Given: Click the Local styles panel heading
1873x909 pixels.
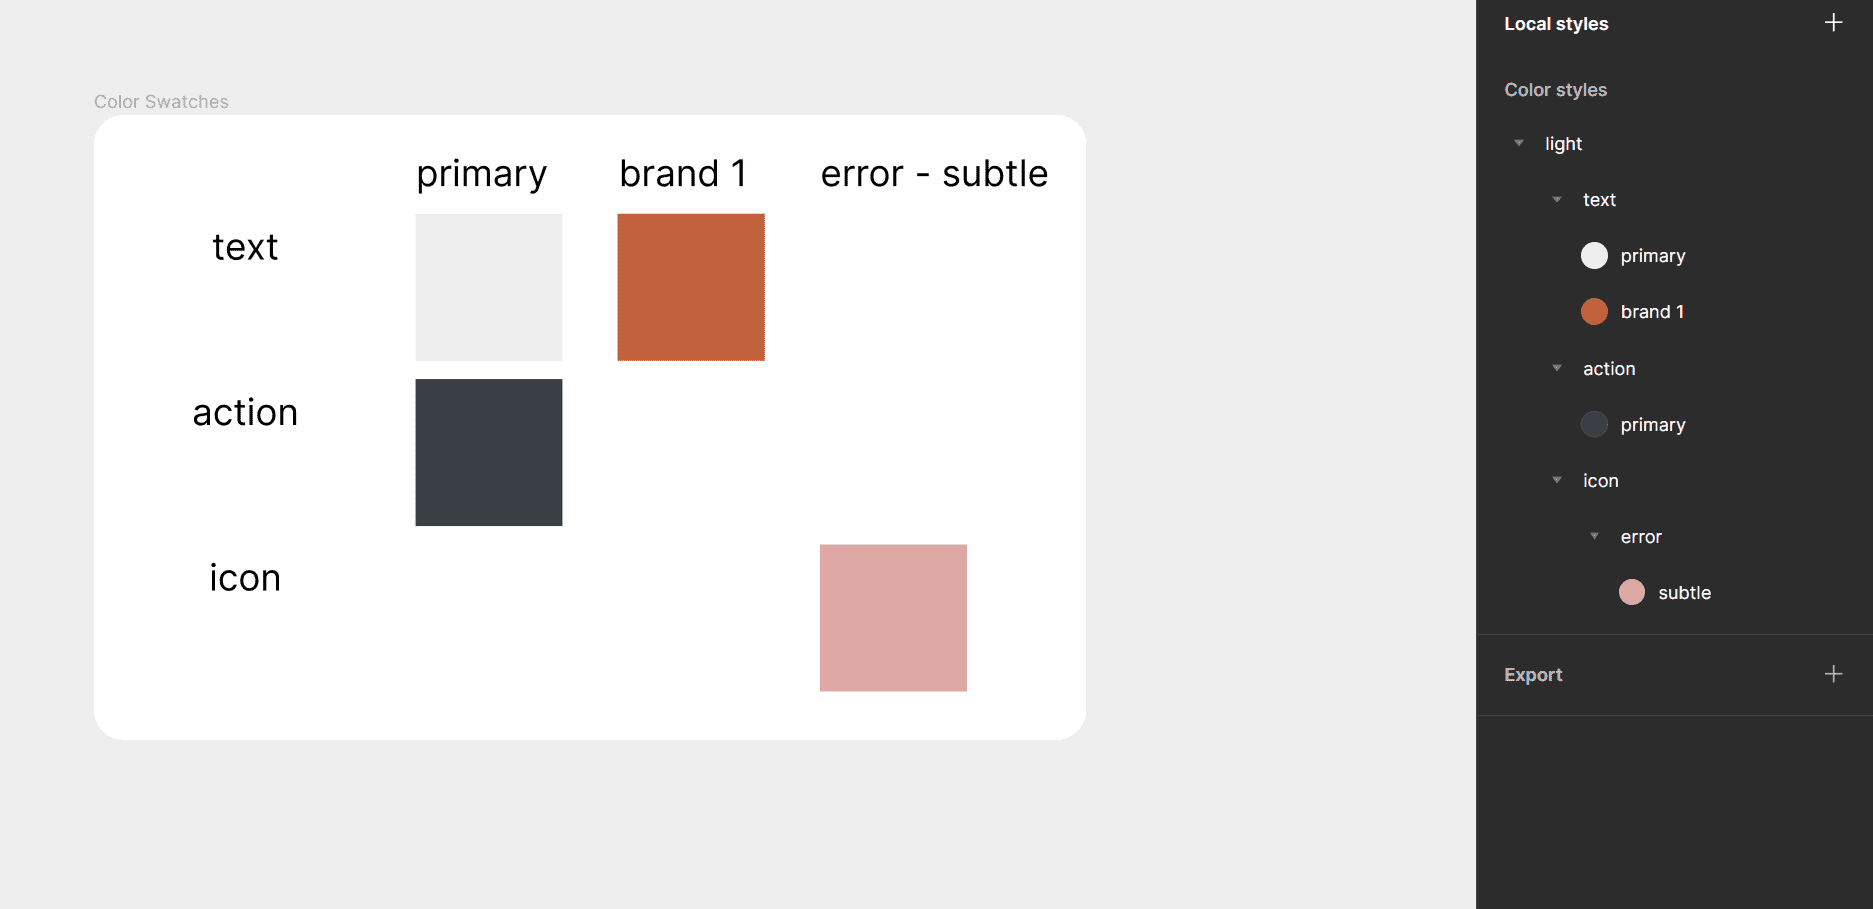Looking at the screenshot, I should [1556, 24].
